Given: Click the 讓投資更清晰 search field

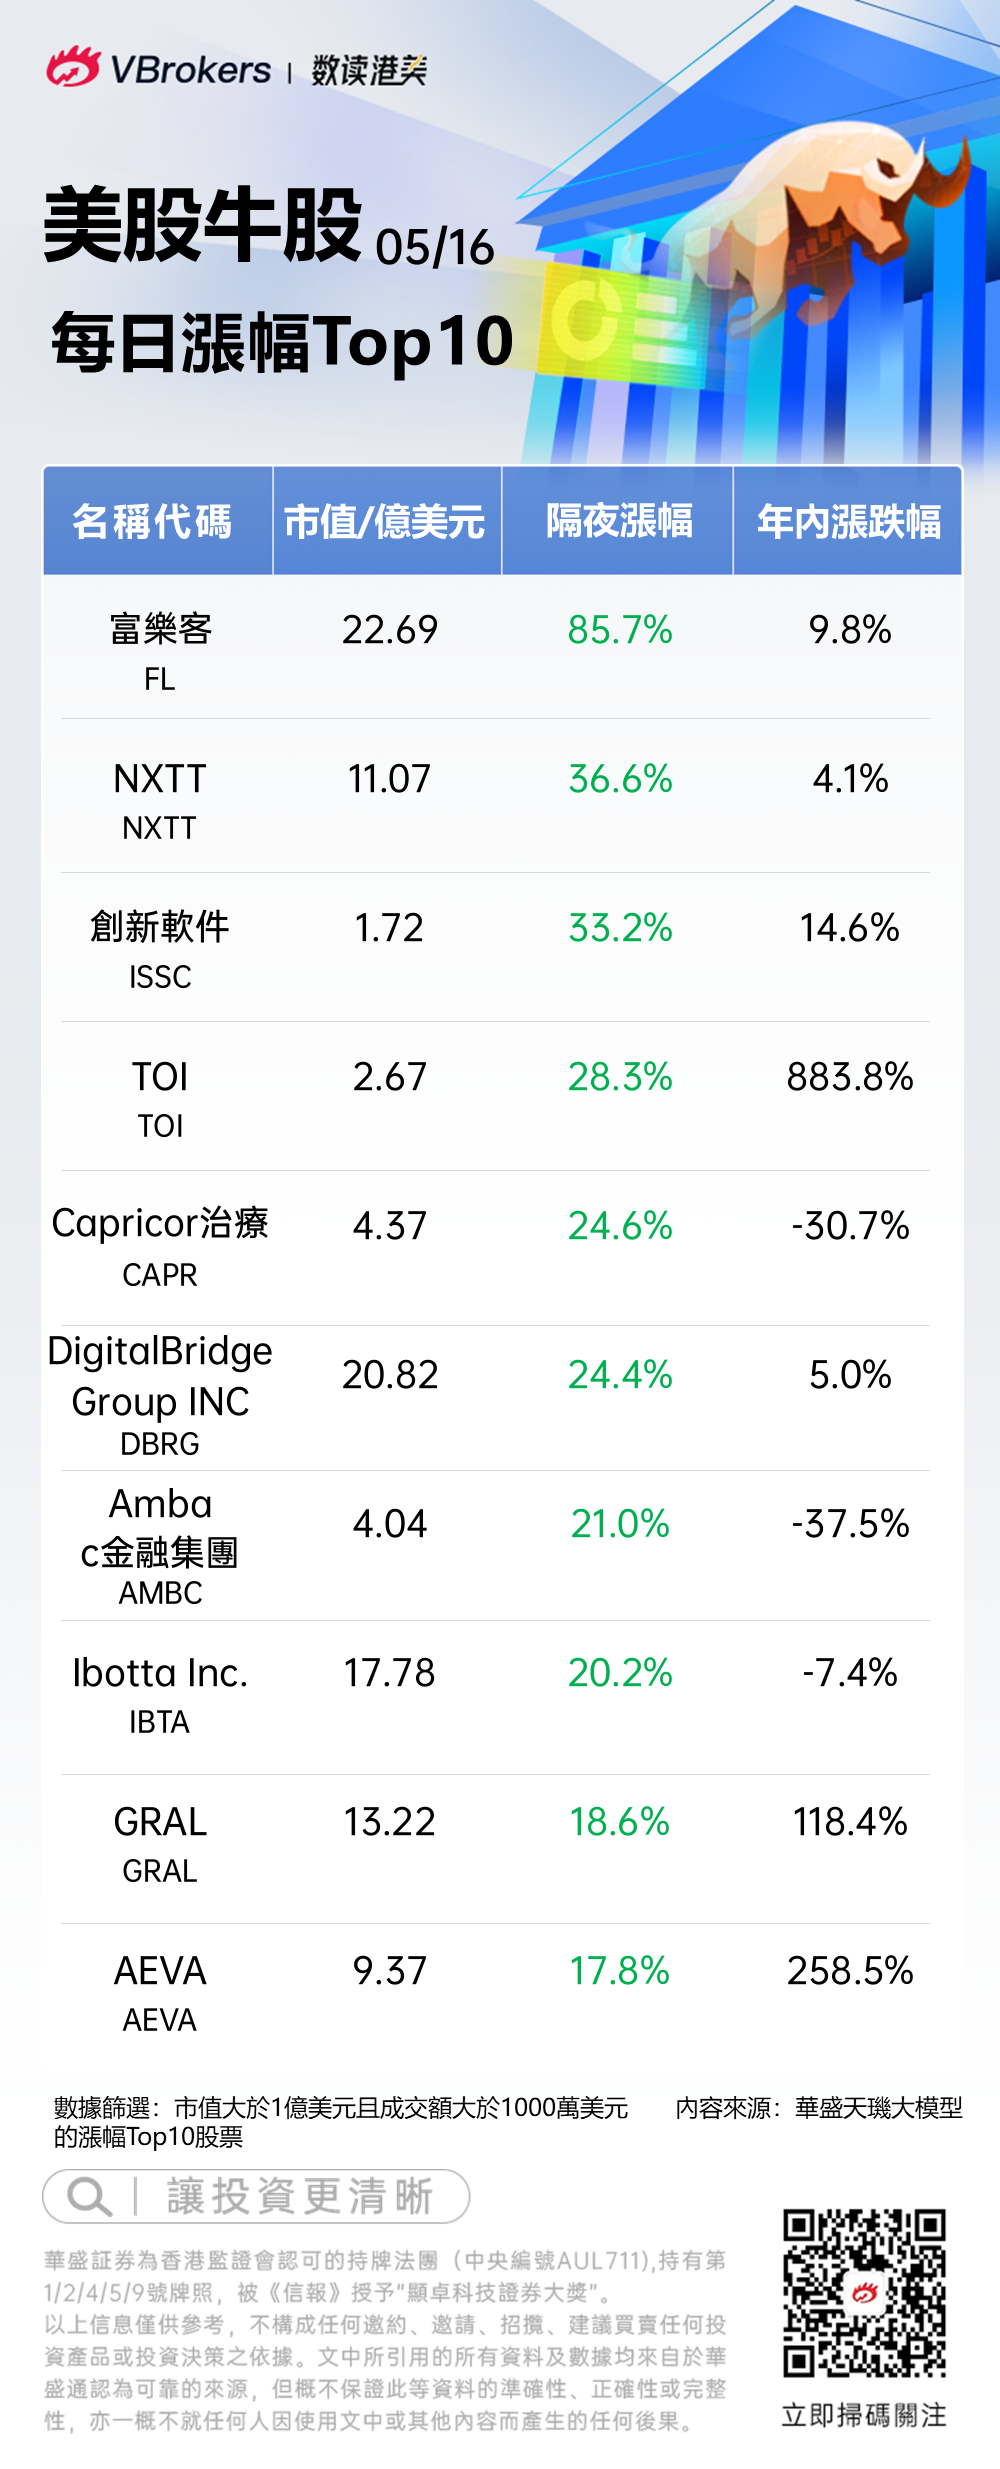Looking at the screenshot, I should pos(298,2197).
